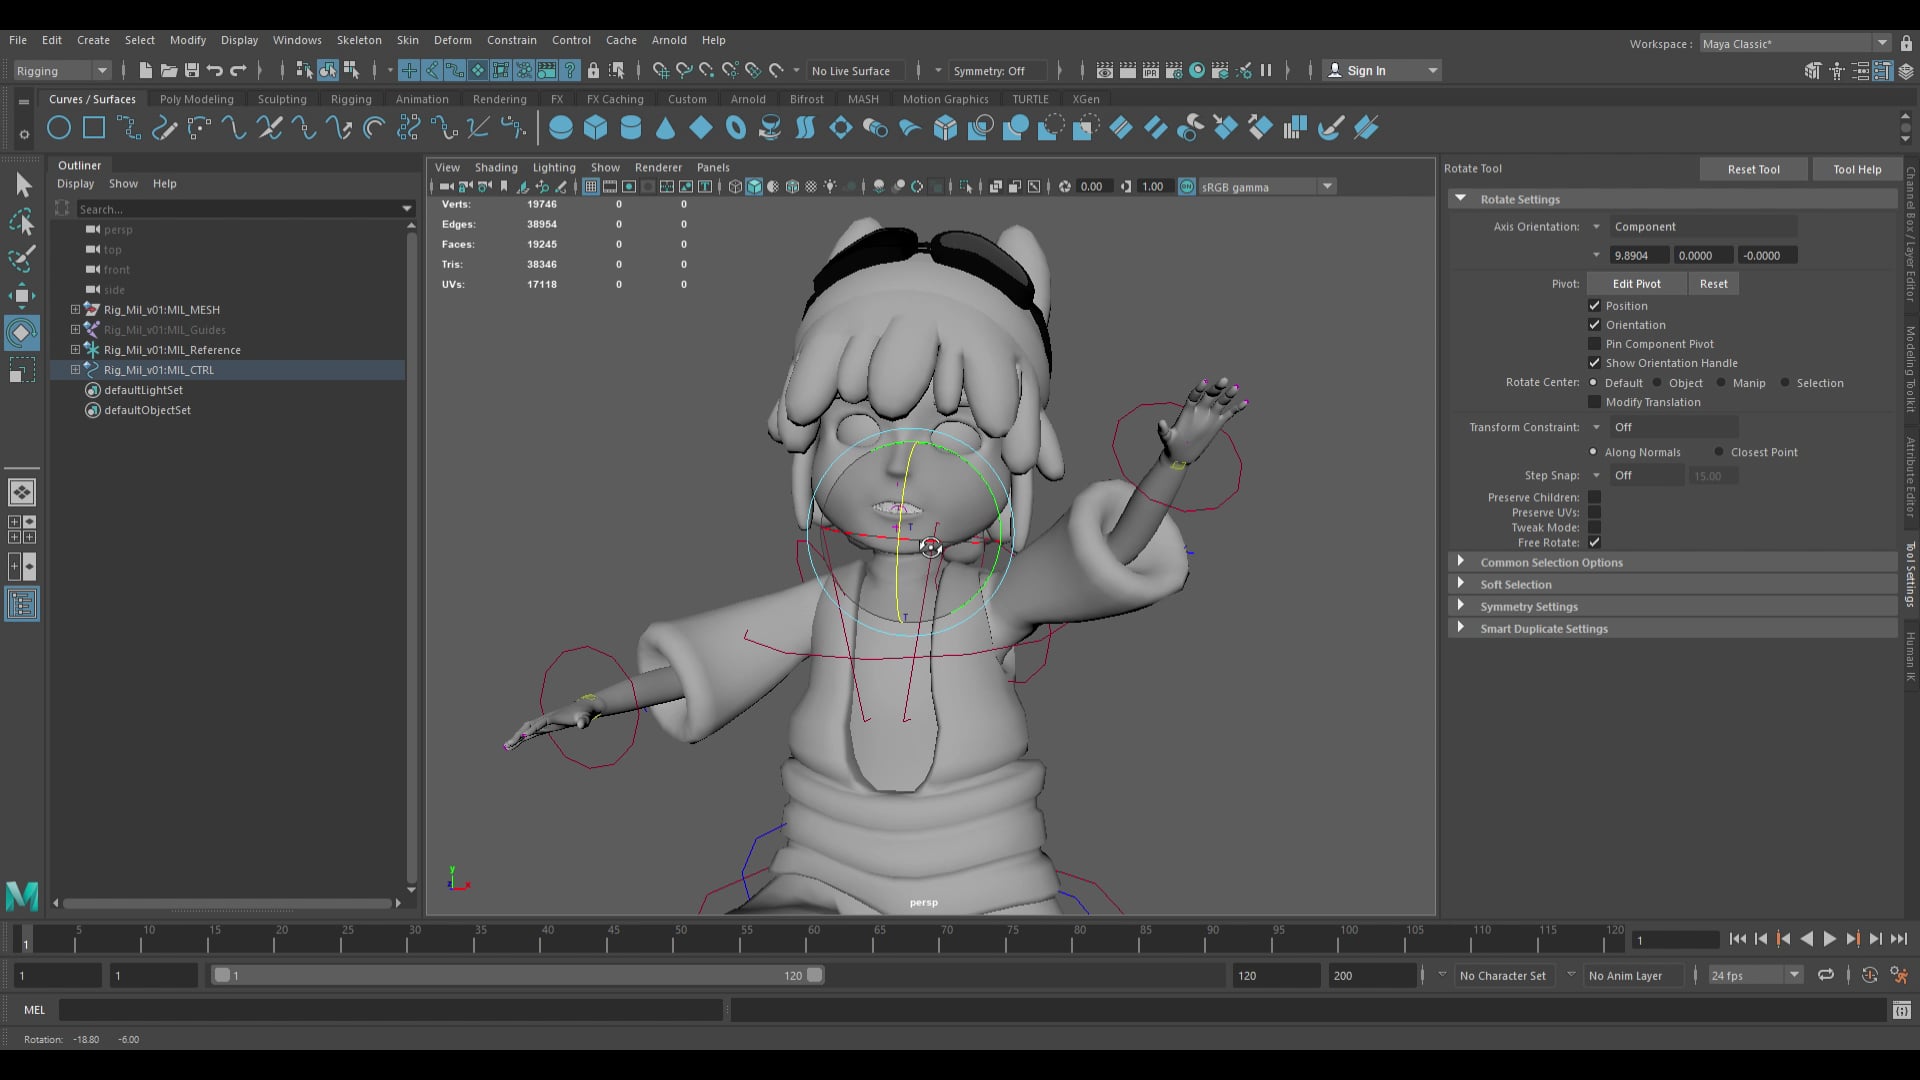Click the Reset Tool button
The height and width of the screenshot is (1080, 1920).
1753,169
